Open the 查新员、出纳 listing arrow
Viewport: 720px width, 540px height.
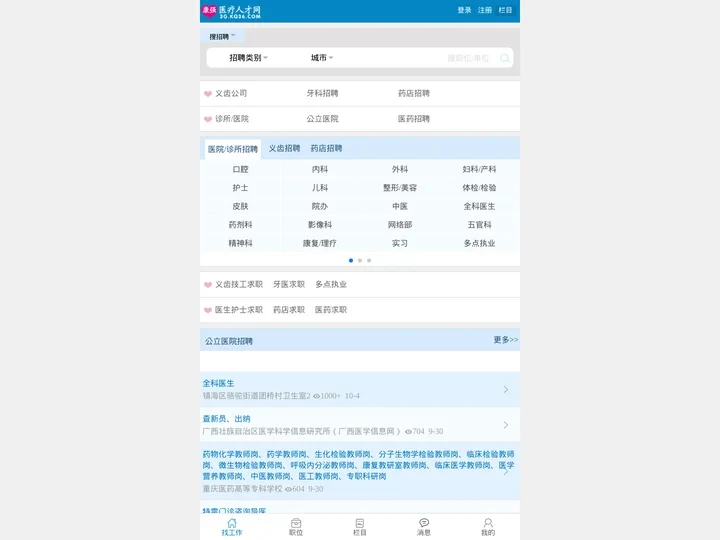coord(506,425)
